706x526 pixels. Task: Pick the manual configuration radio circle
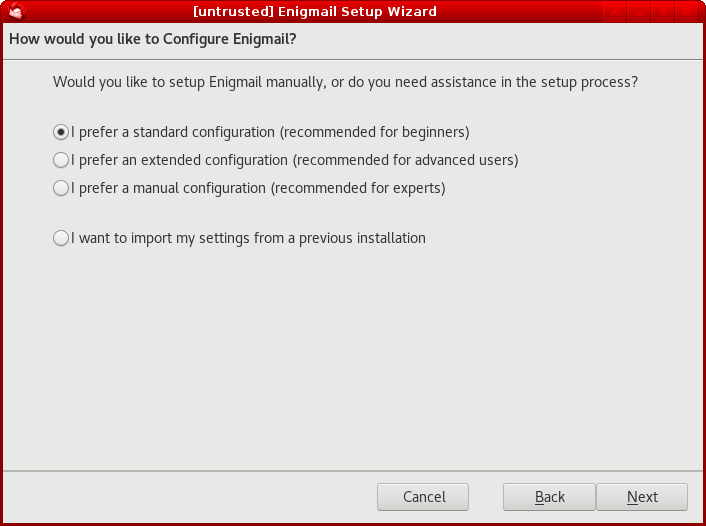coord(61,188)
